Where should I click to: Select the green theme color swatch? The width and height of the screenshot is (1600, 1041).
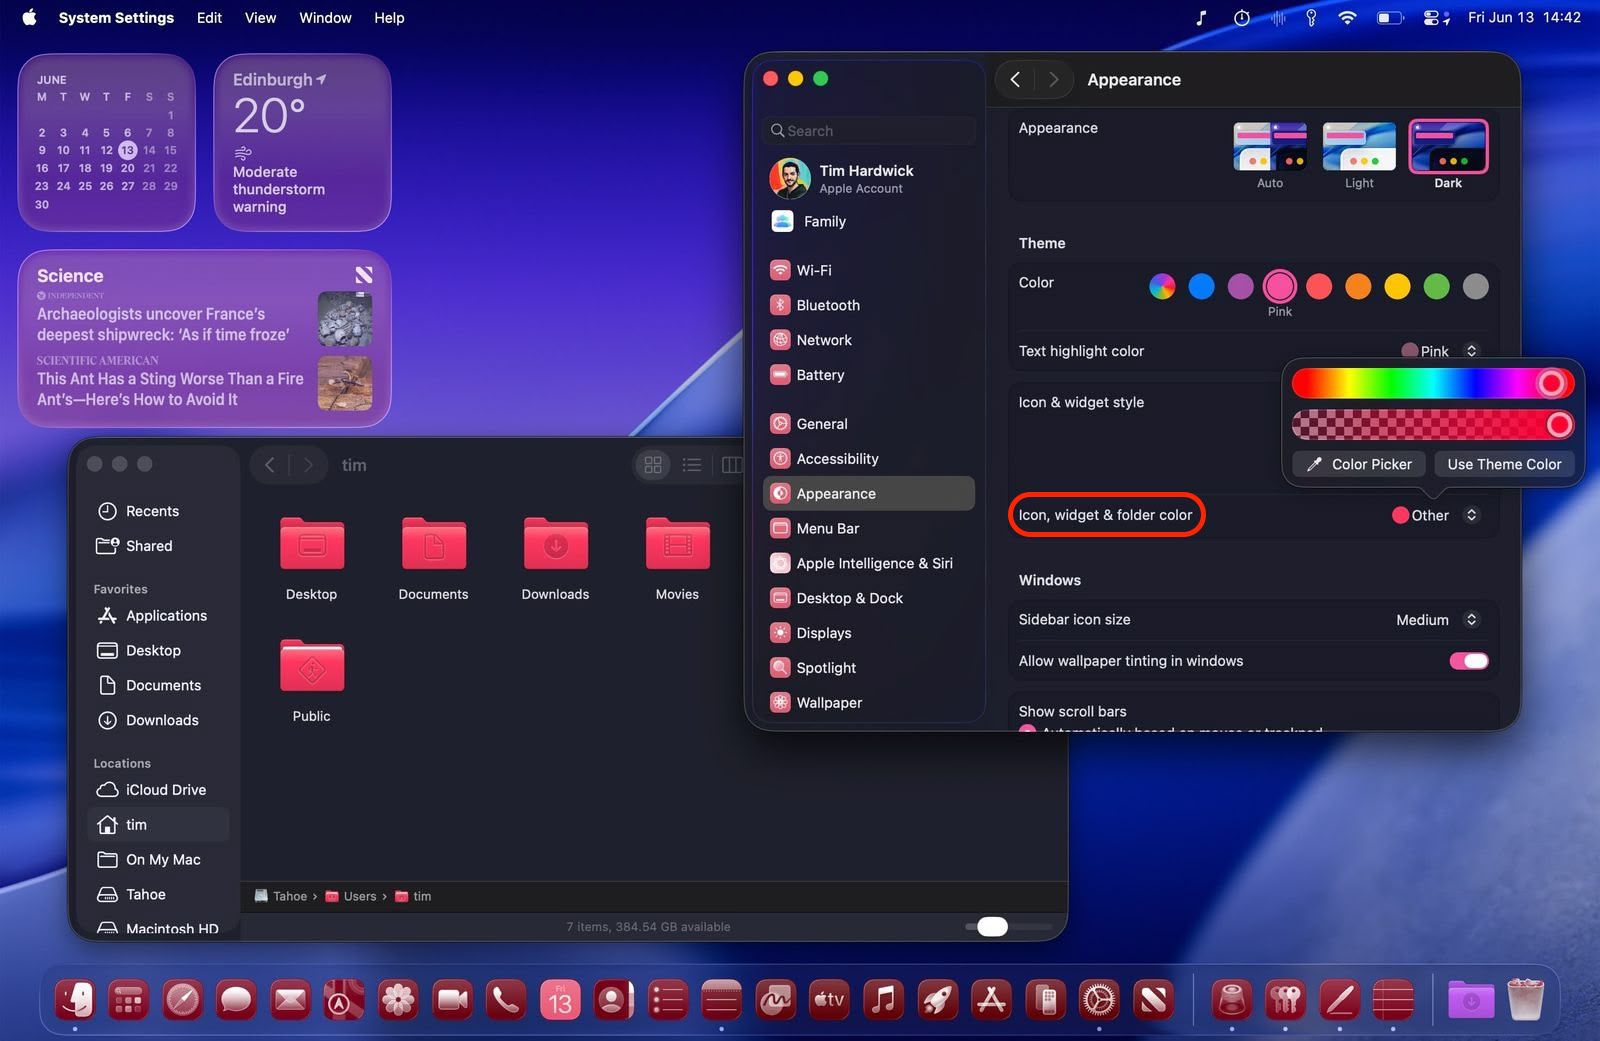pyautogui.click(x=1436, y=287)
